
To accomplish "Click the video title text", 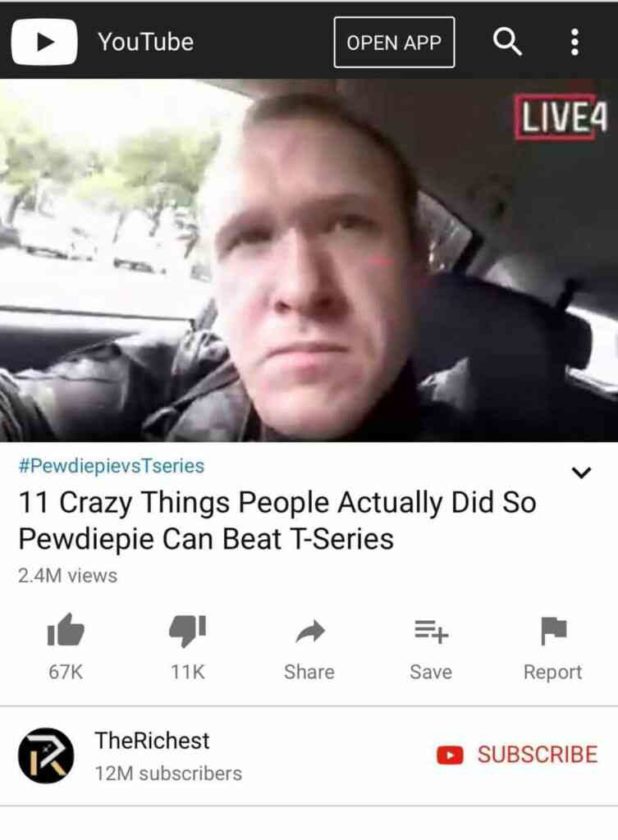I will tap(277, 520).
